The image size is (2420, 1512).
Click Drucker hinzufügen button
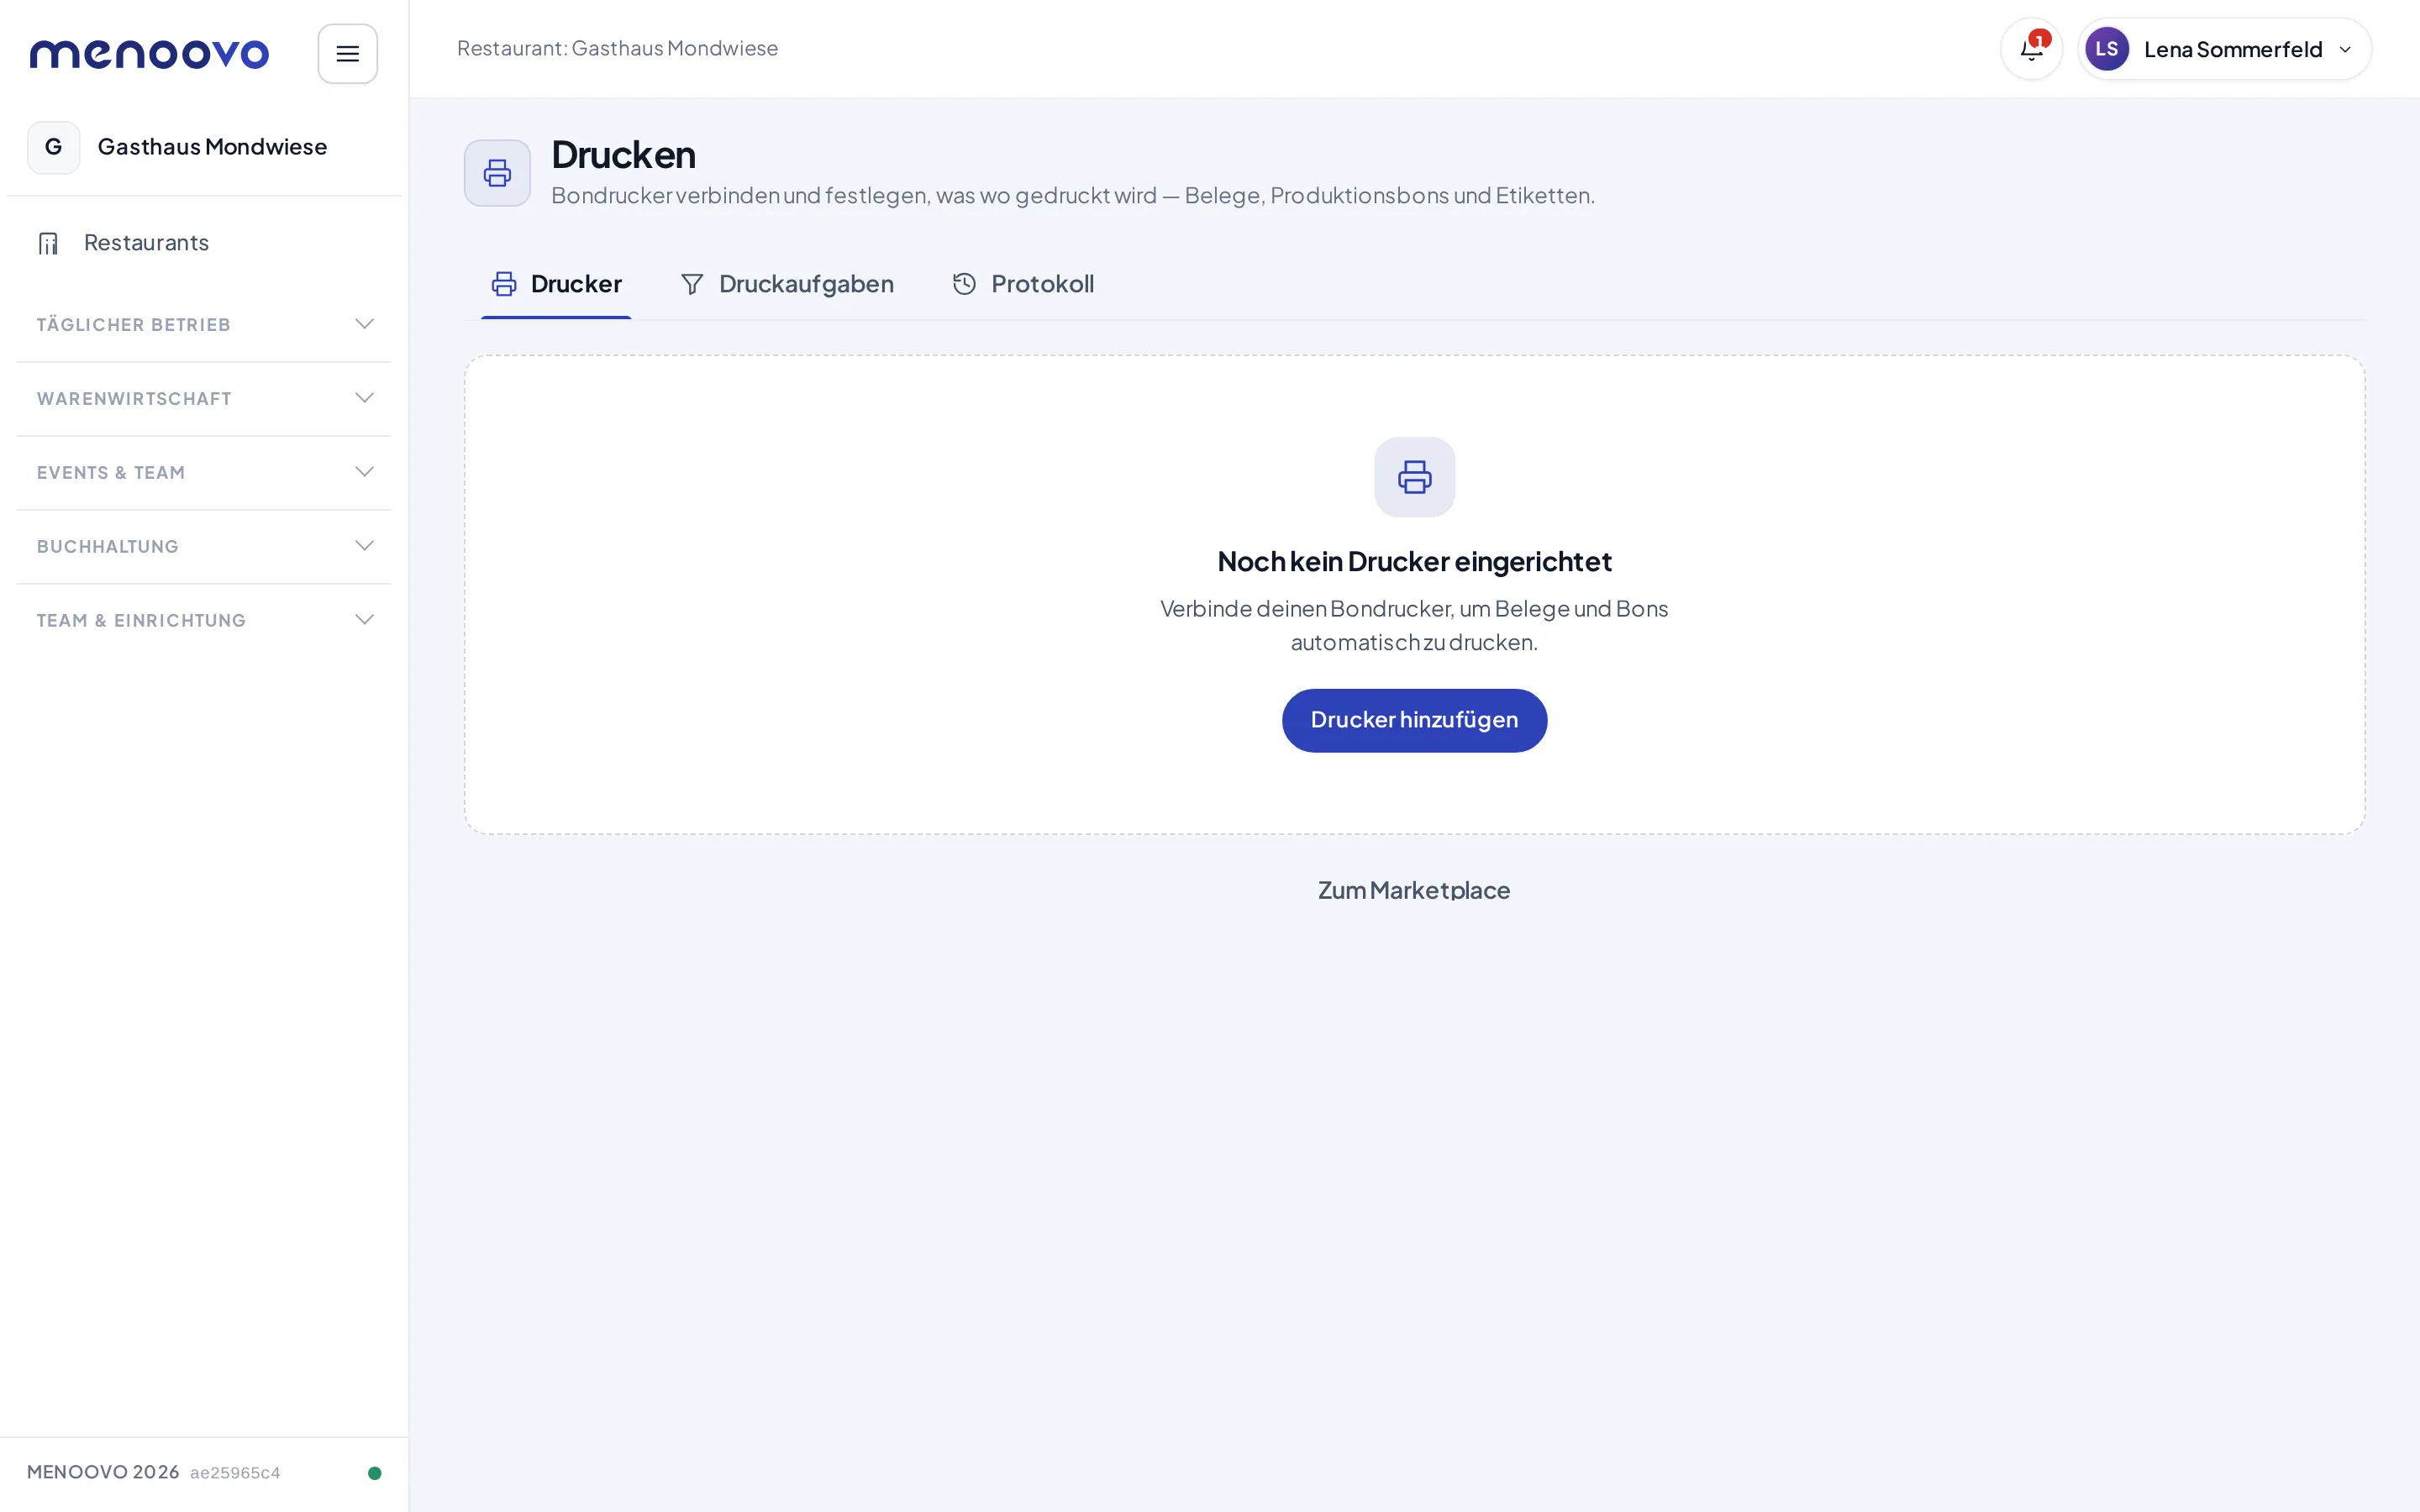[1414, 720]
